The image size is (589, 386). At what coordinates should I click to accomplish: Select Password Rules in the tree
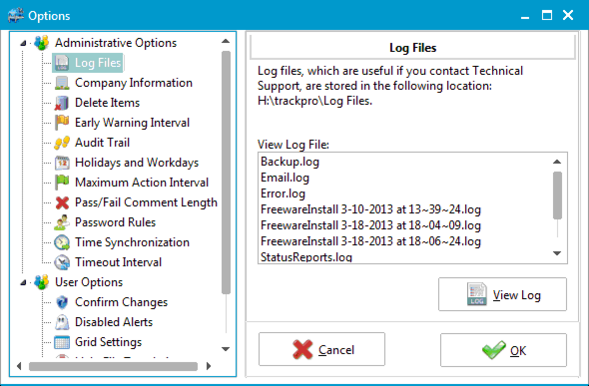(115, 222)
